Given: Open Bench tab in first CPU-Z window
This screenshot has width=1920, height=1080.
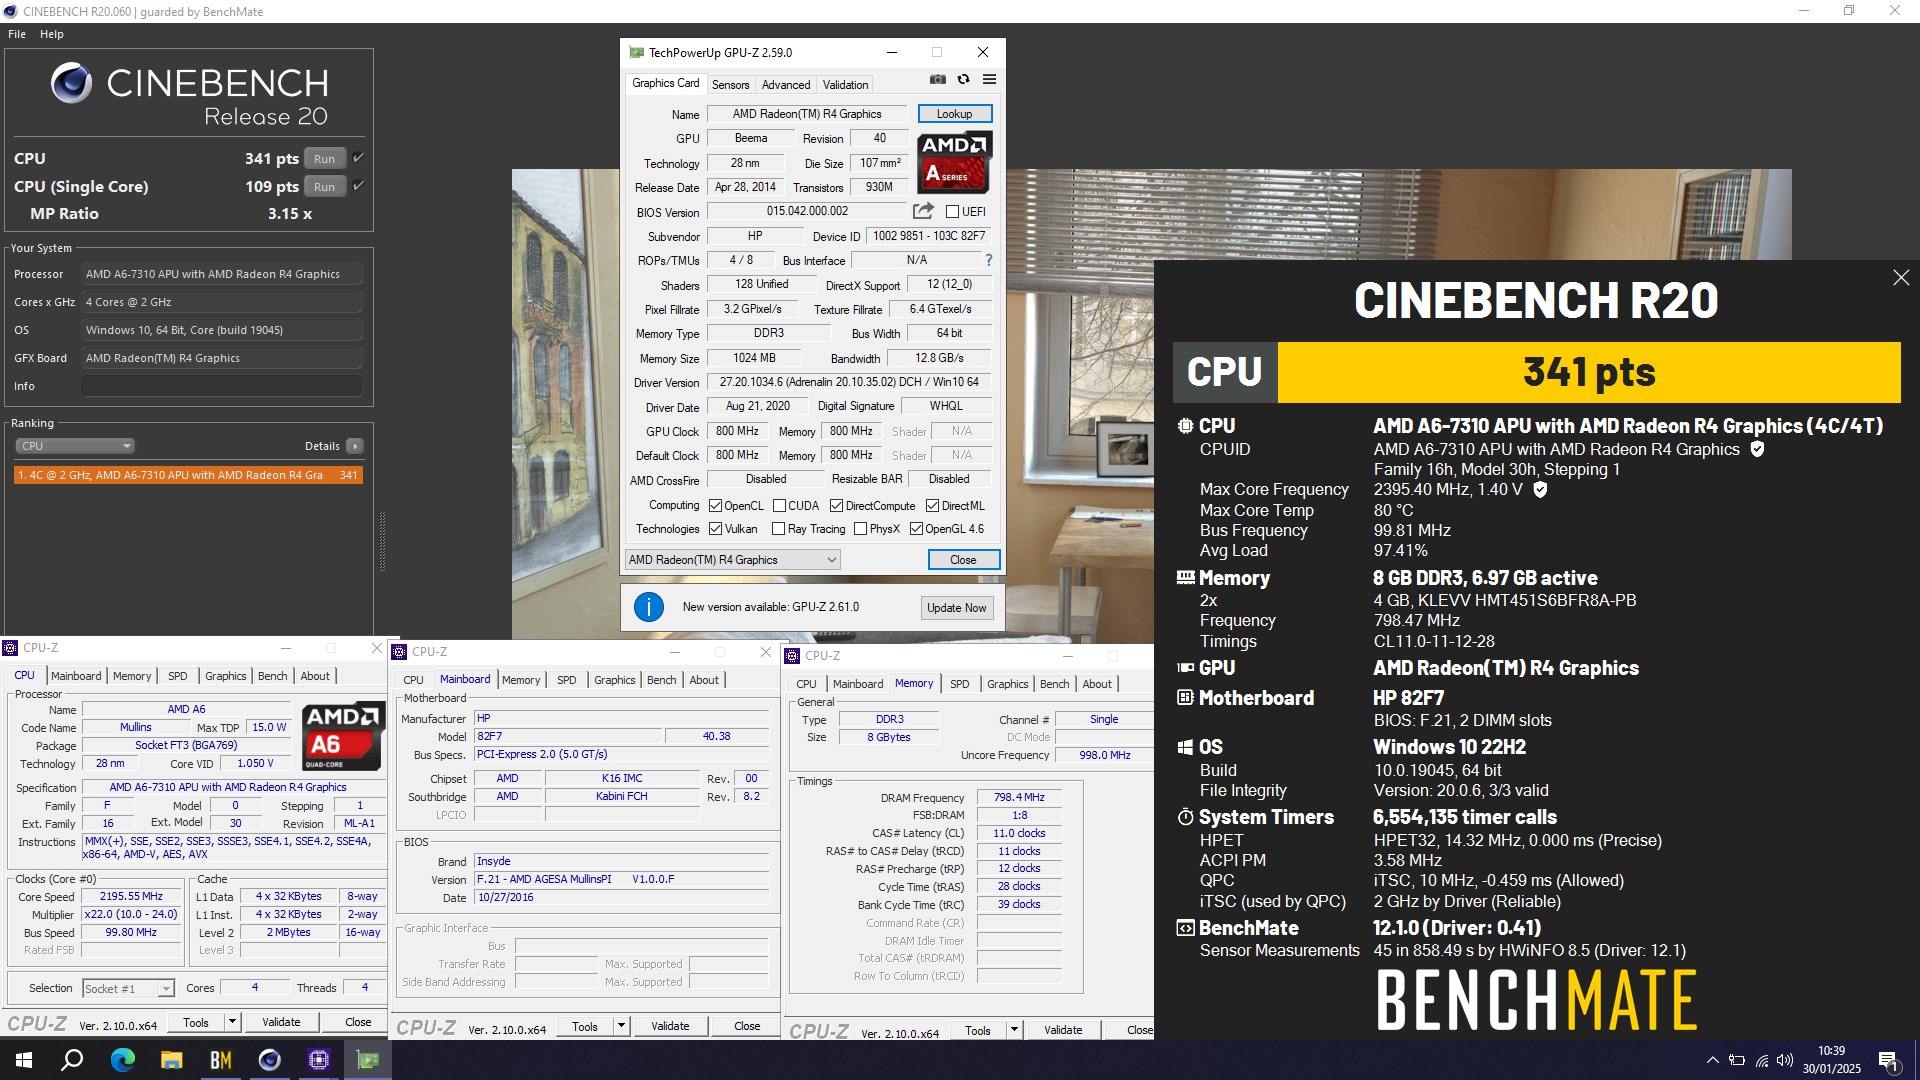Looking at the screenshot, I should tap(272, 676).
